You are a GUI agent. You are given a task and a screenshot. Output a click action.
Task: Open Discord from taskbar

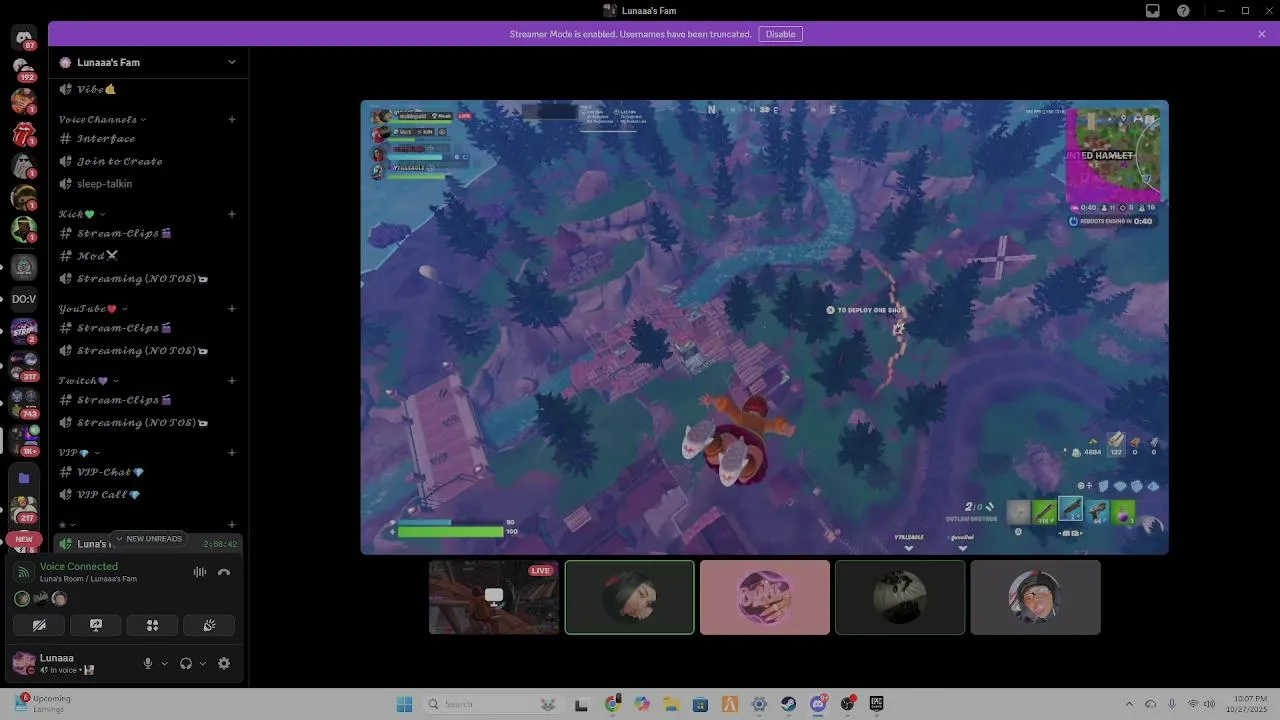(818, 704)
